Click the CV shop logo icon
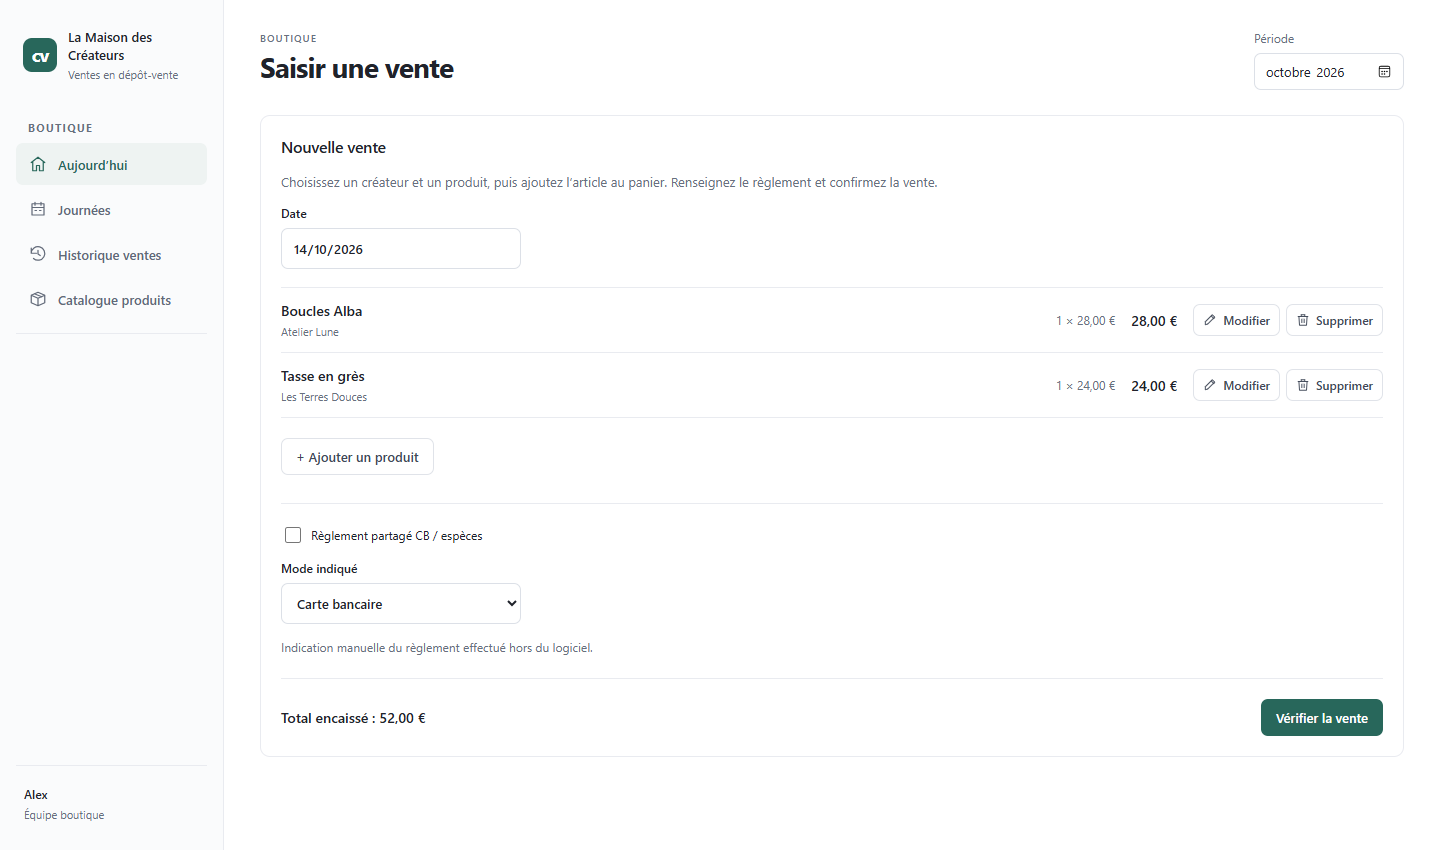This screenshot has height=850, width=1440. (x=40, y=56)
